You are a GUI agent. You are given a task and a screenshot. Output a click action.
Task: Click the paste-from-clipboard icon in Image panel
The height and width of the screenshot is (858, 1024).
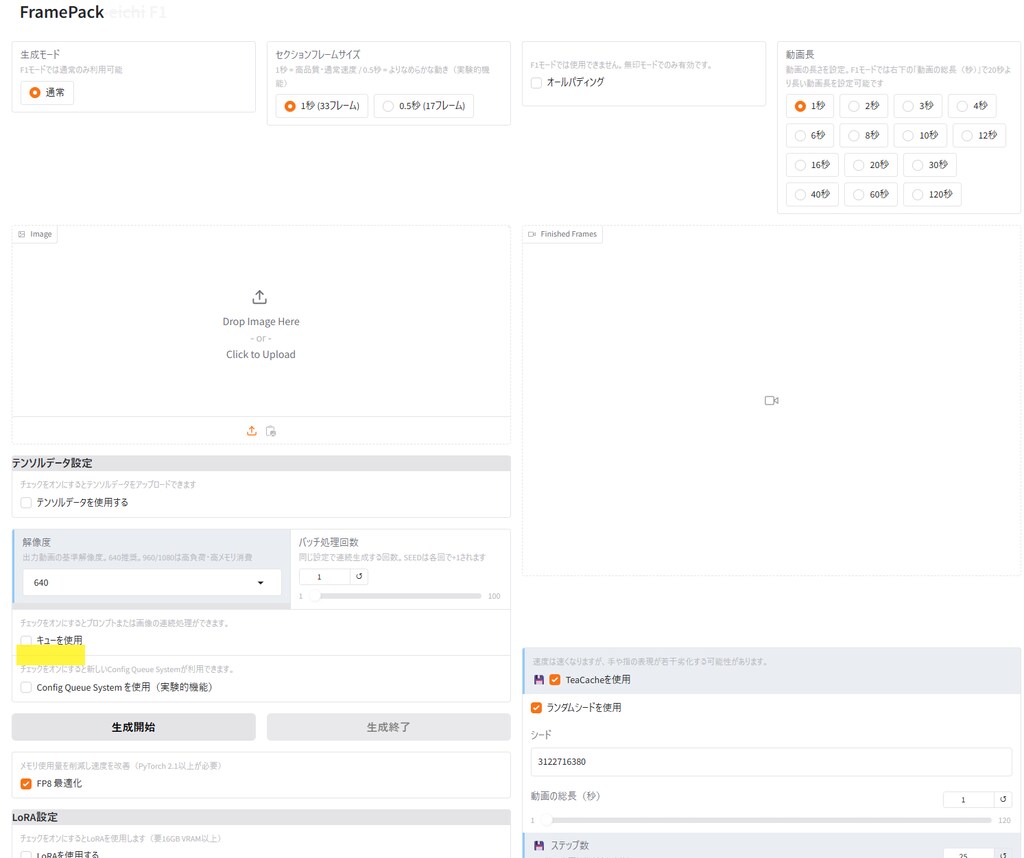click(x=271, y=431)
